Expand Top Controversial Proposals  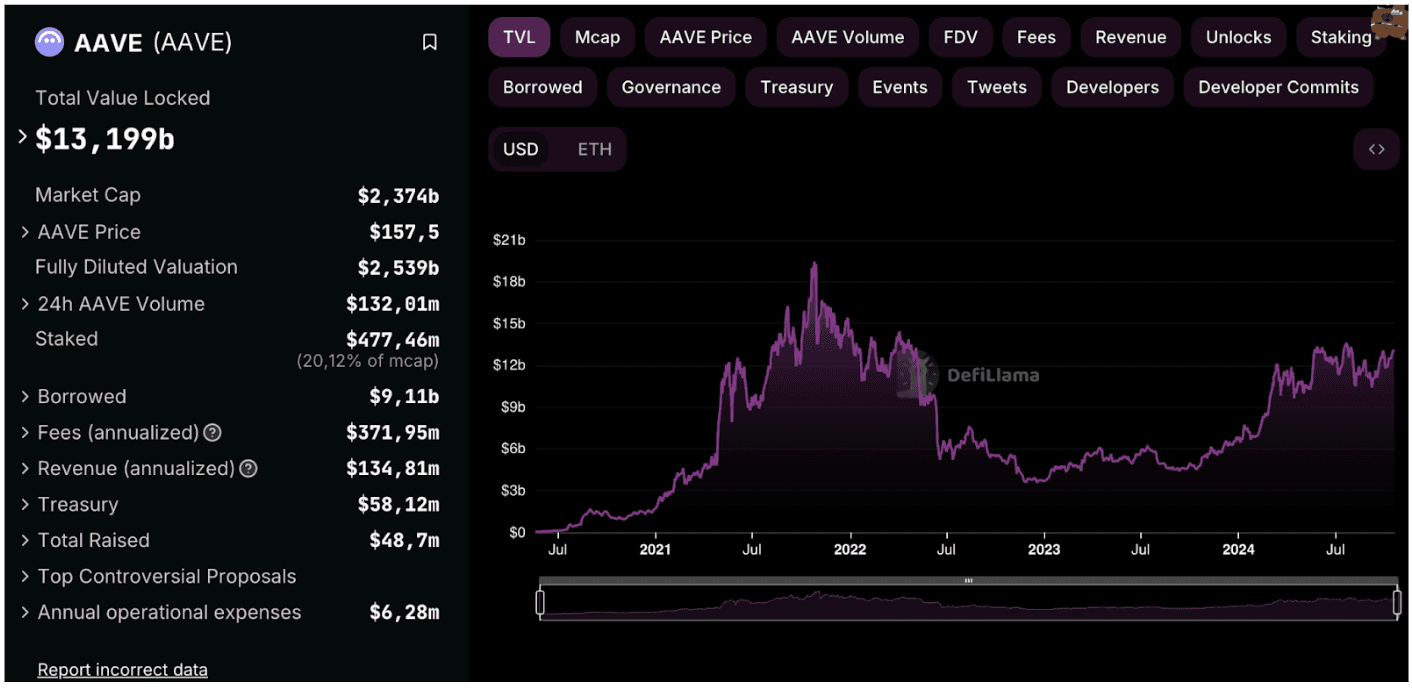[25, 577]
